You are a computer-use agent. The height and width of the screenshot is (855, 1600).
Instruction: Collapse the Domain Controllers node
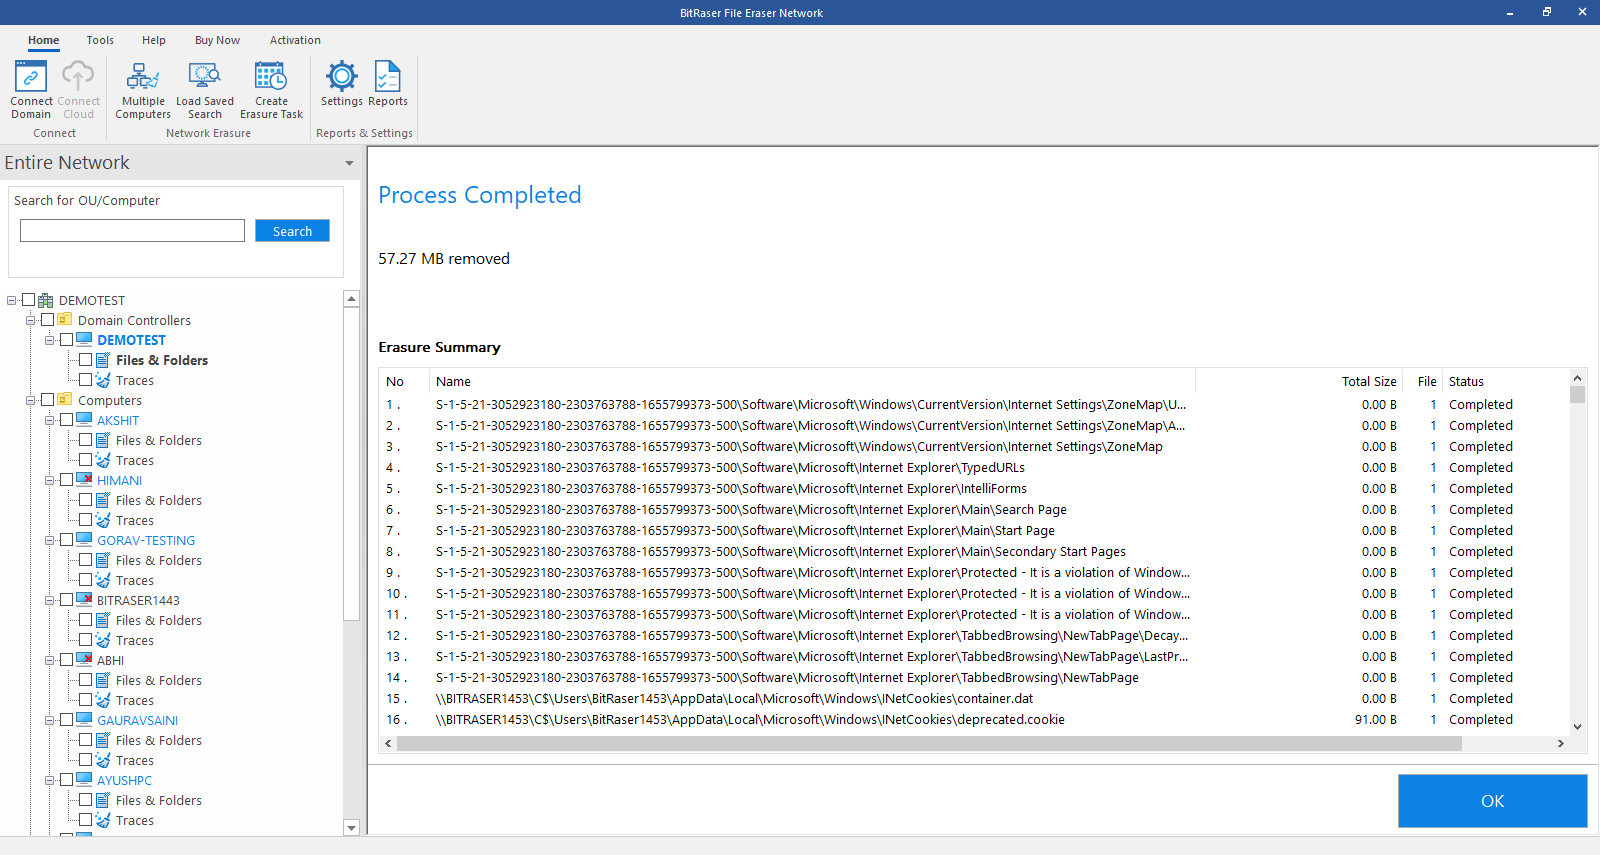[x=31, y=320]
